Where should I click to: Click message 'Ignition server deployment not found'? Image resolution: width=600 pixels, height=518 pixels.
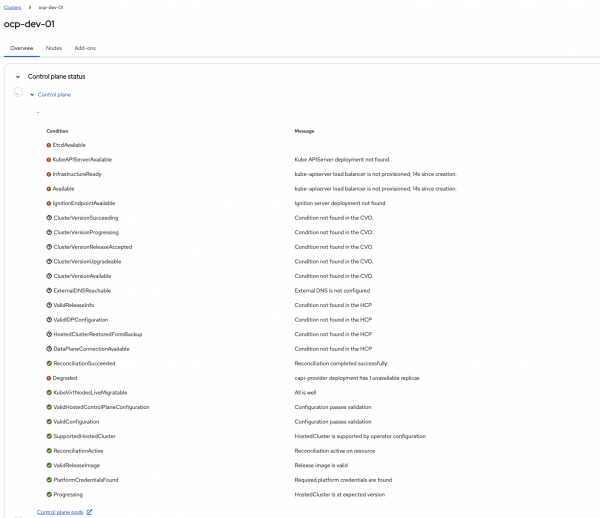point(340,204)
